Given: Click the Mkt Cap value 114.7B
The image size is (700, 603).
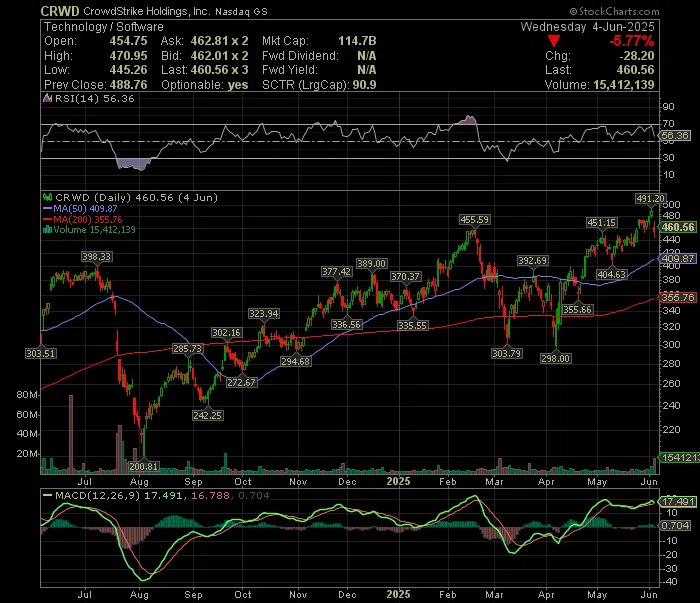Looking at the screenshot, I should point(357,41).
